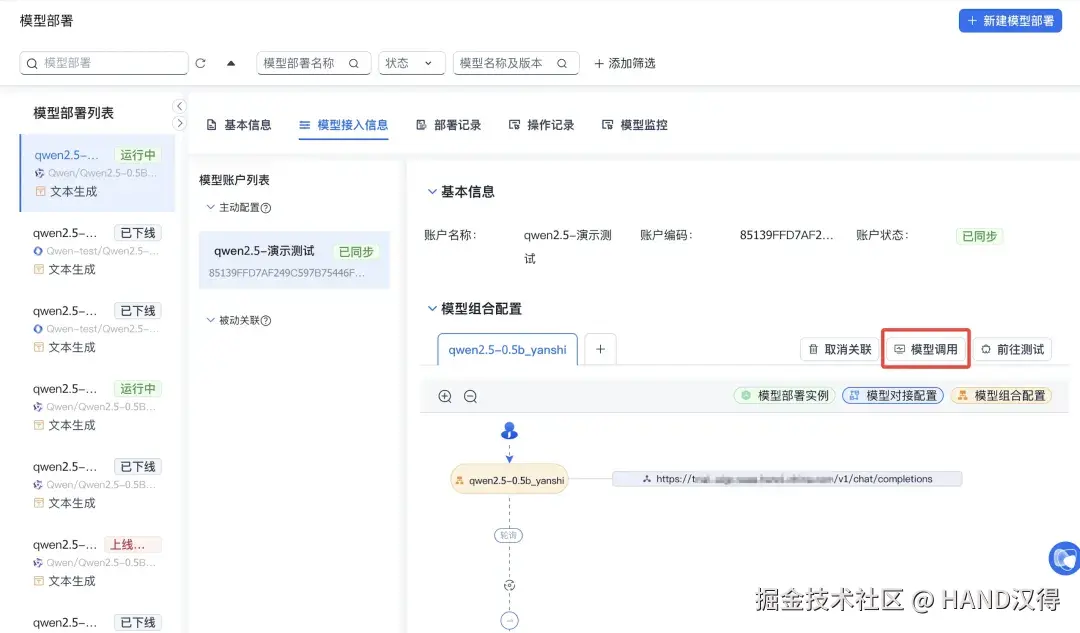Screen dimensions: 1080x633
Task: Expand the 被动关联 section
Action: [x=211, y=320]
